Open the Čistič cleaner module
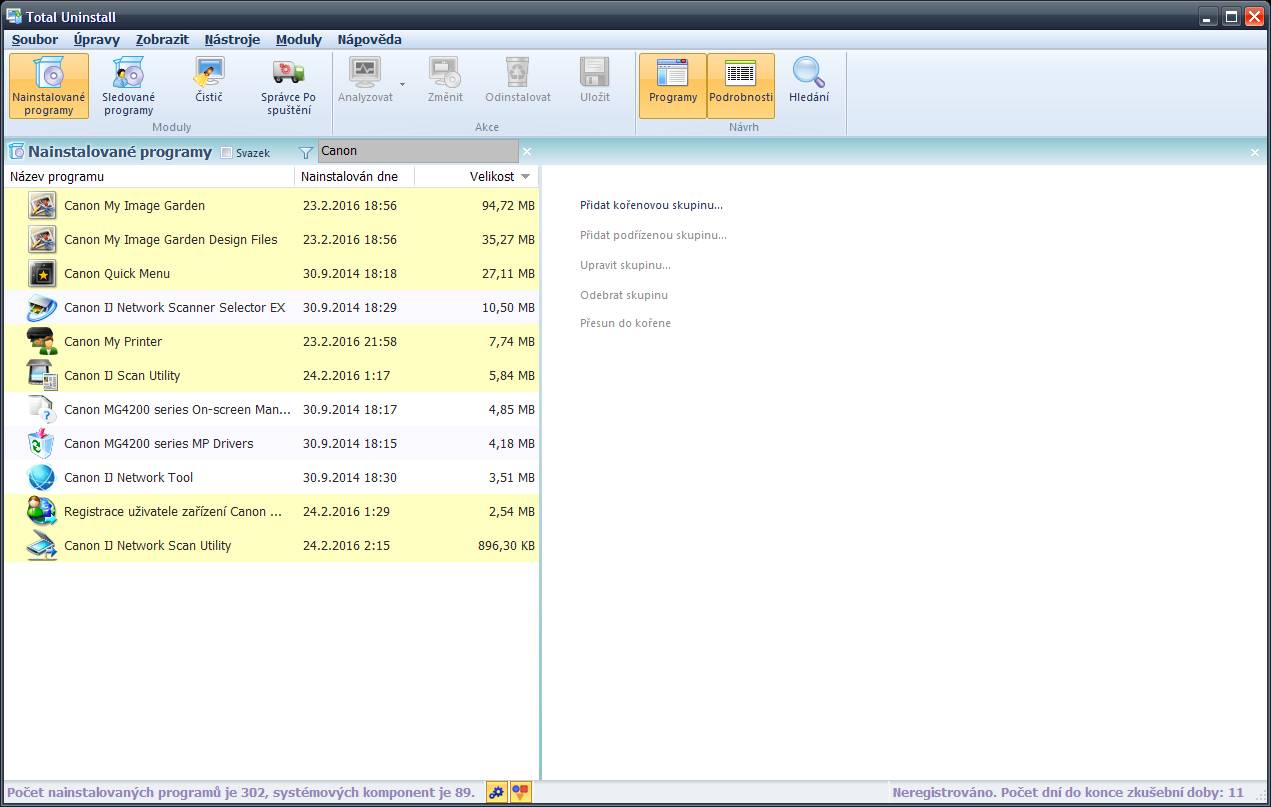 [209, 80]
